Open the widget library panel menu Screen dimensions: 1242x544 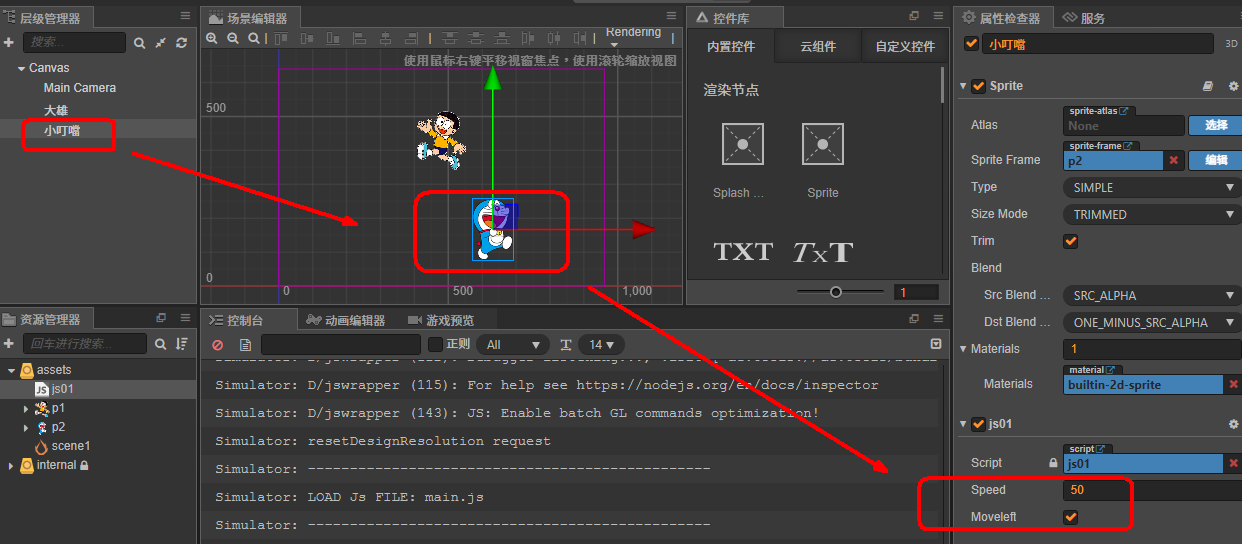point(938,16)
